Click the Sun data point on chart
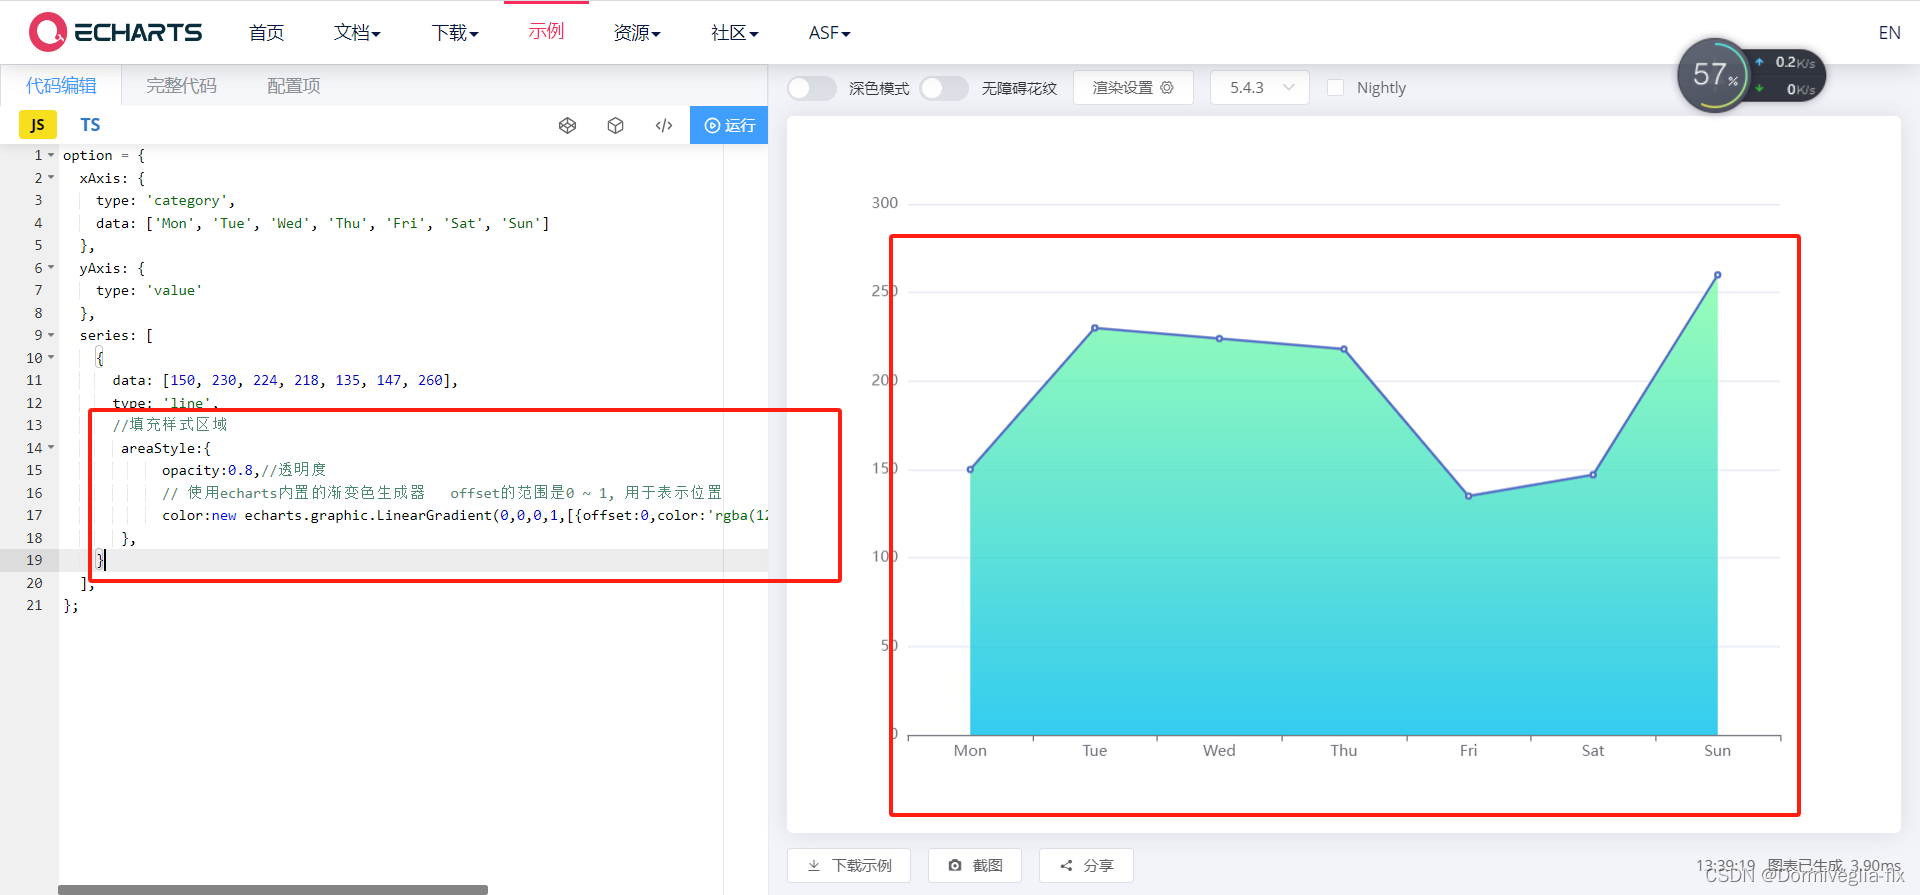This screenshot has width=1920, height=895. [x=1717, y=275]
